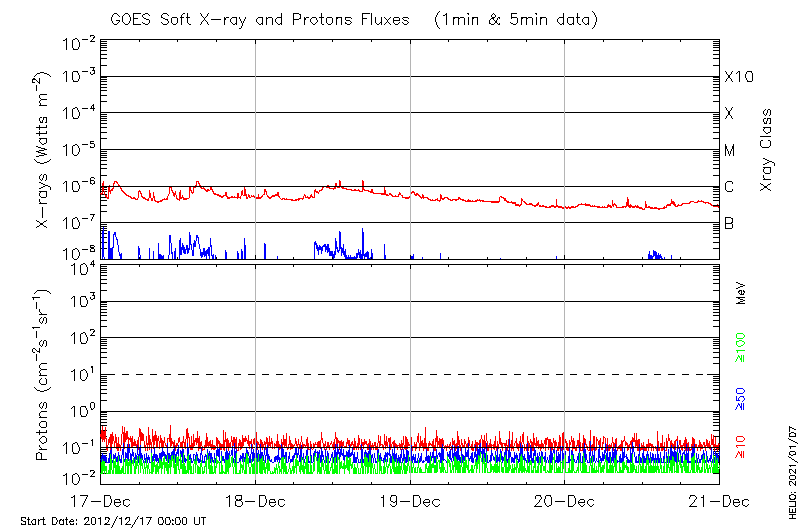Select the M X-ray class label
Image resolution: width=800 pixels, height=530 pixels.
(x=730, y=151)
